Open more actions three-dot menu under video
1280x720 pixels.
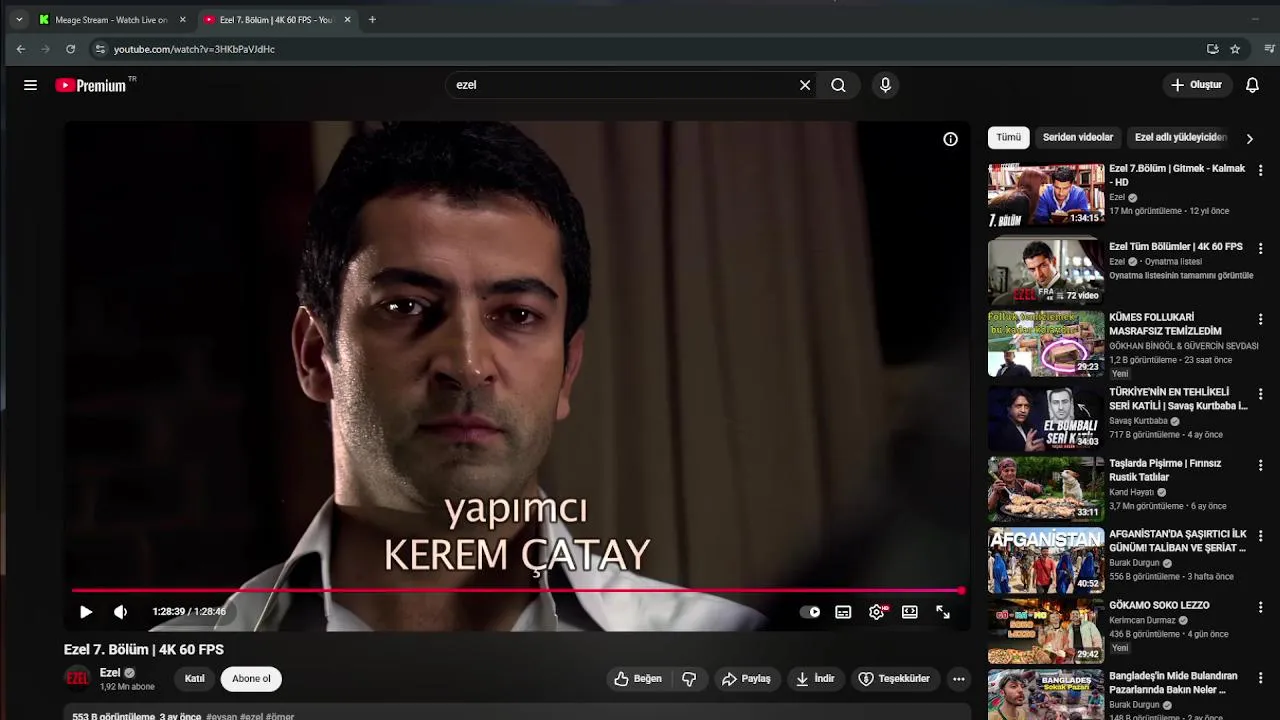tap(958, 679)
